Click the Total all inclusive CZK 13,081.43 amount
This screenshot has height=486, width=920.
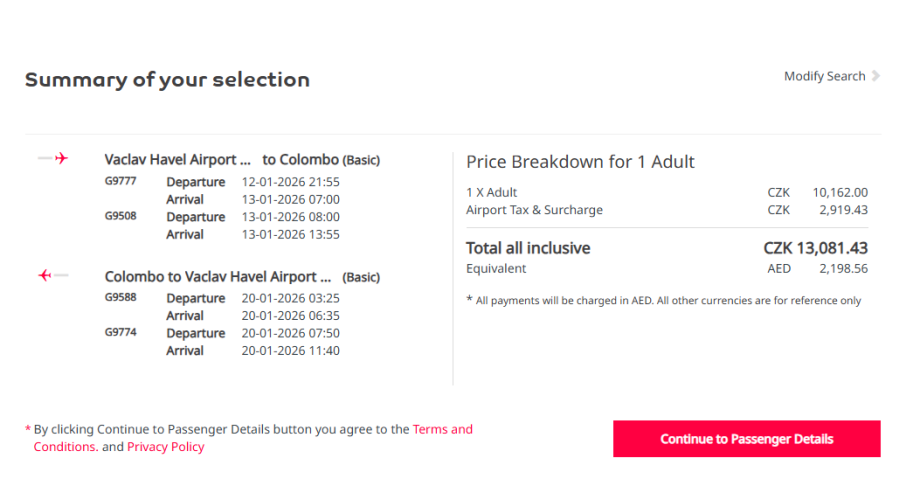pyautogui.click(x=815, y=248)
